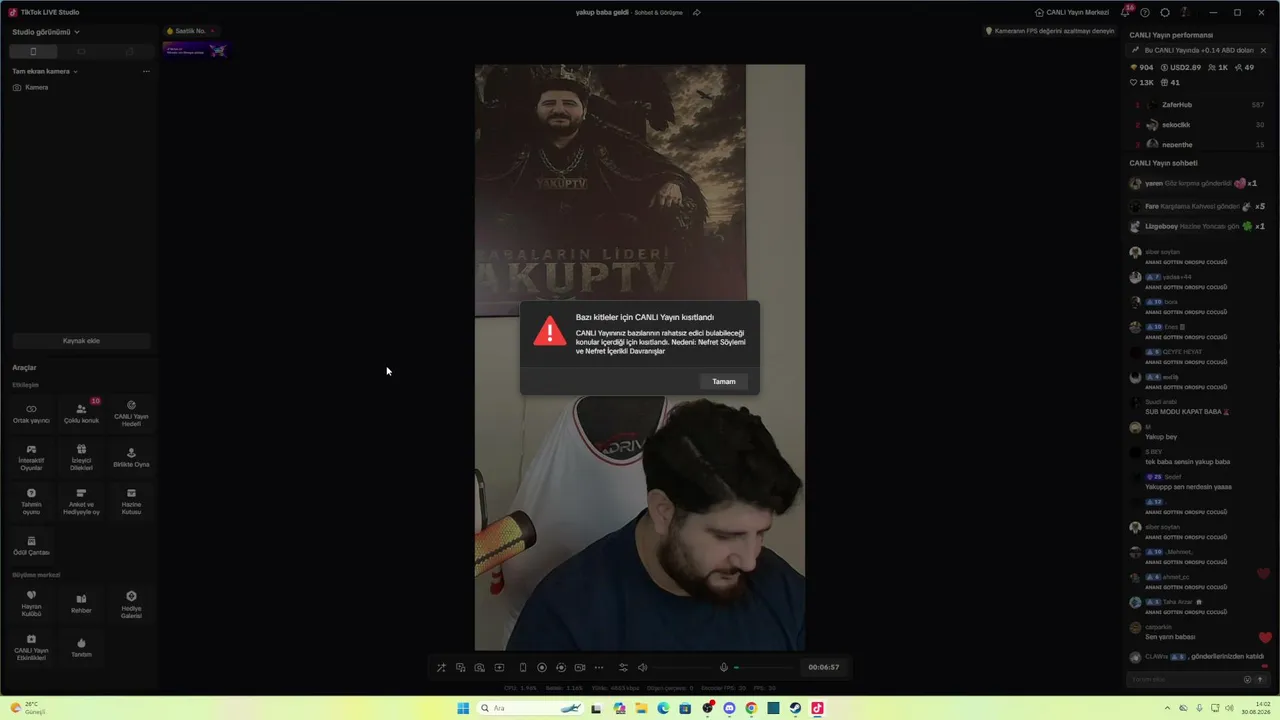
Task: Open the Windows Start menu
Action: 463,708
